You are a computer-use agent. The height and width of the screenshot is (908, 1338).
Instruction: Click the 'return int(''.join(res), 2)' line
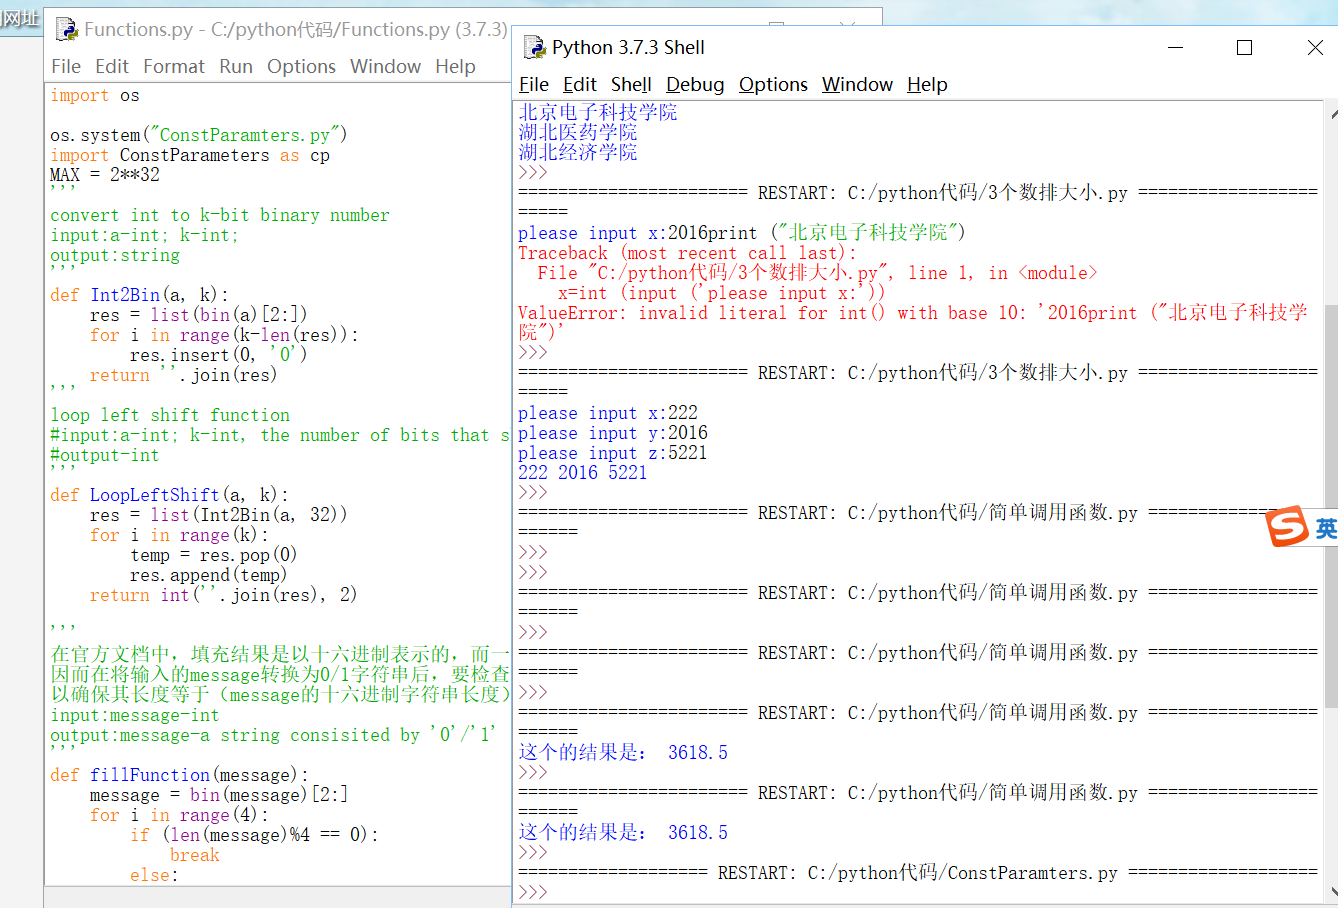pos(223,595)
